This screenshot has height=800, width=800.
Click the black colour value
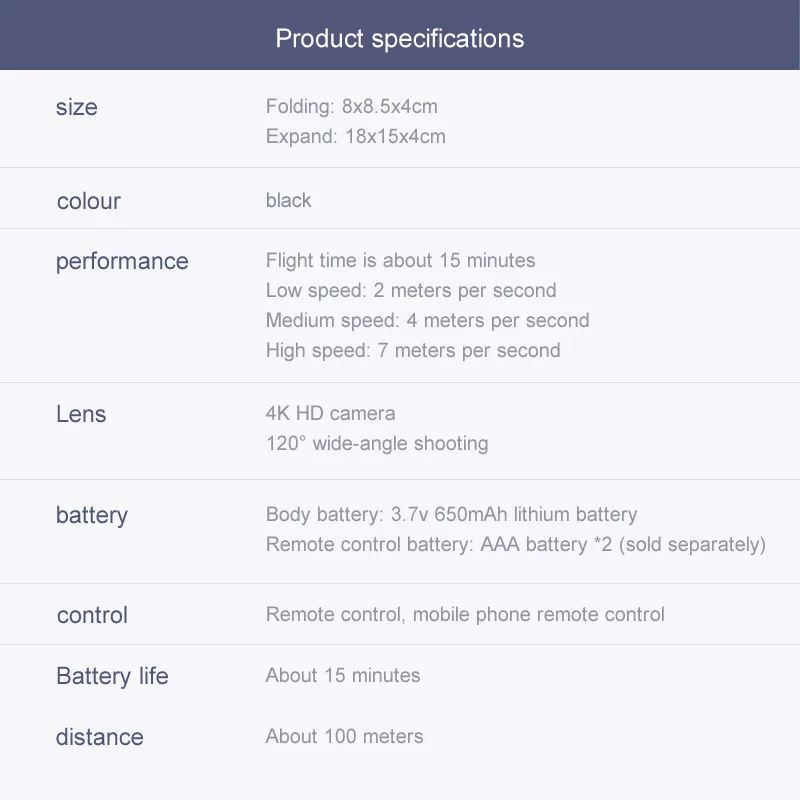tap(288, 200)
